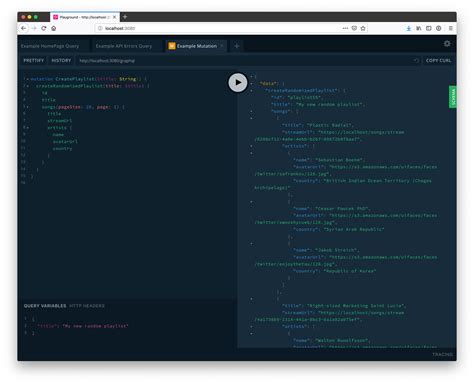The height and width of the screenshot is (384, 474).
Task: Open the green SCHEMA side tab
Action: point(453,97)
